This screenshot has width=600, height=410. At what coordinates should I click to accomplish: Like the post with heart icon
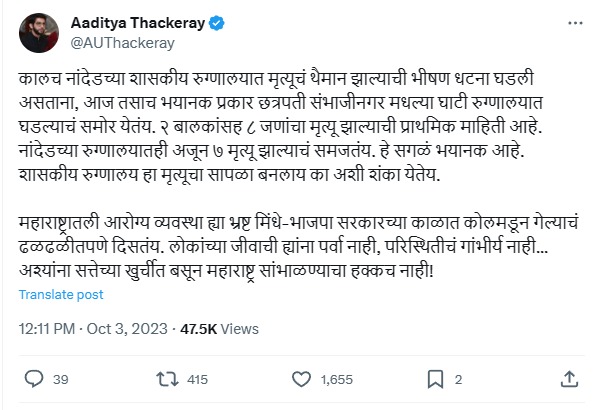point(302,379)
